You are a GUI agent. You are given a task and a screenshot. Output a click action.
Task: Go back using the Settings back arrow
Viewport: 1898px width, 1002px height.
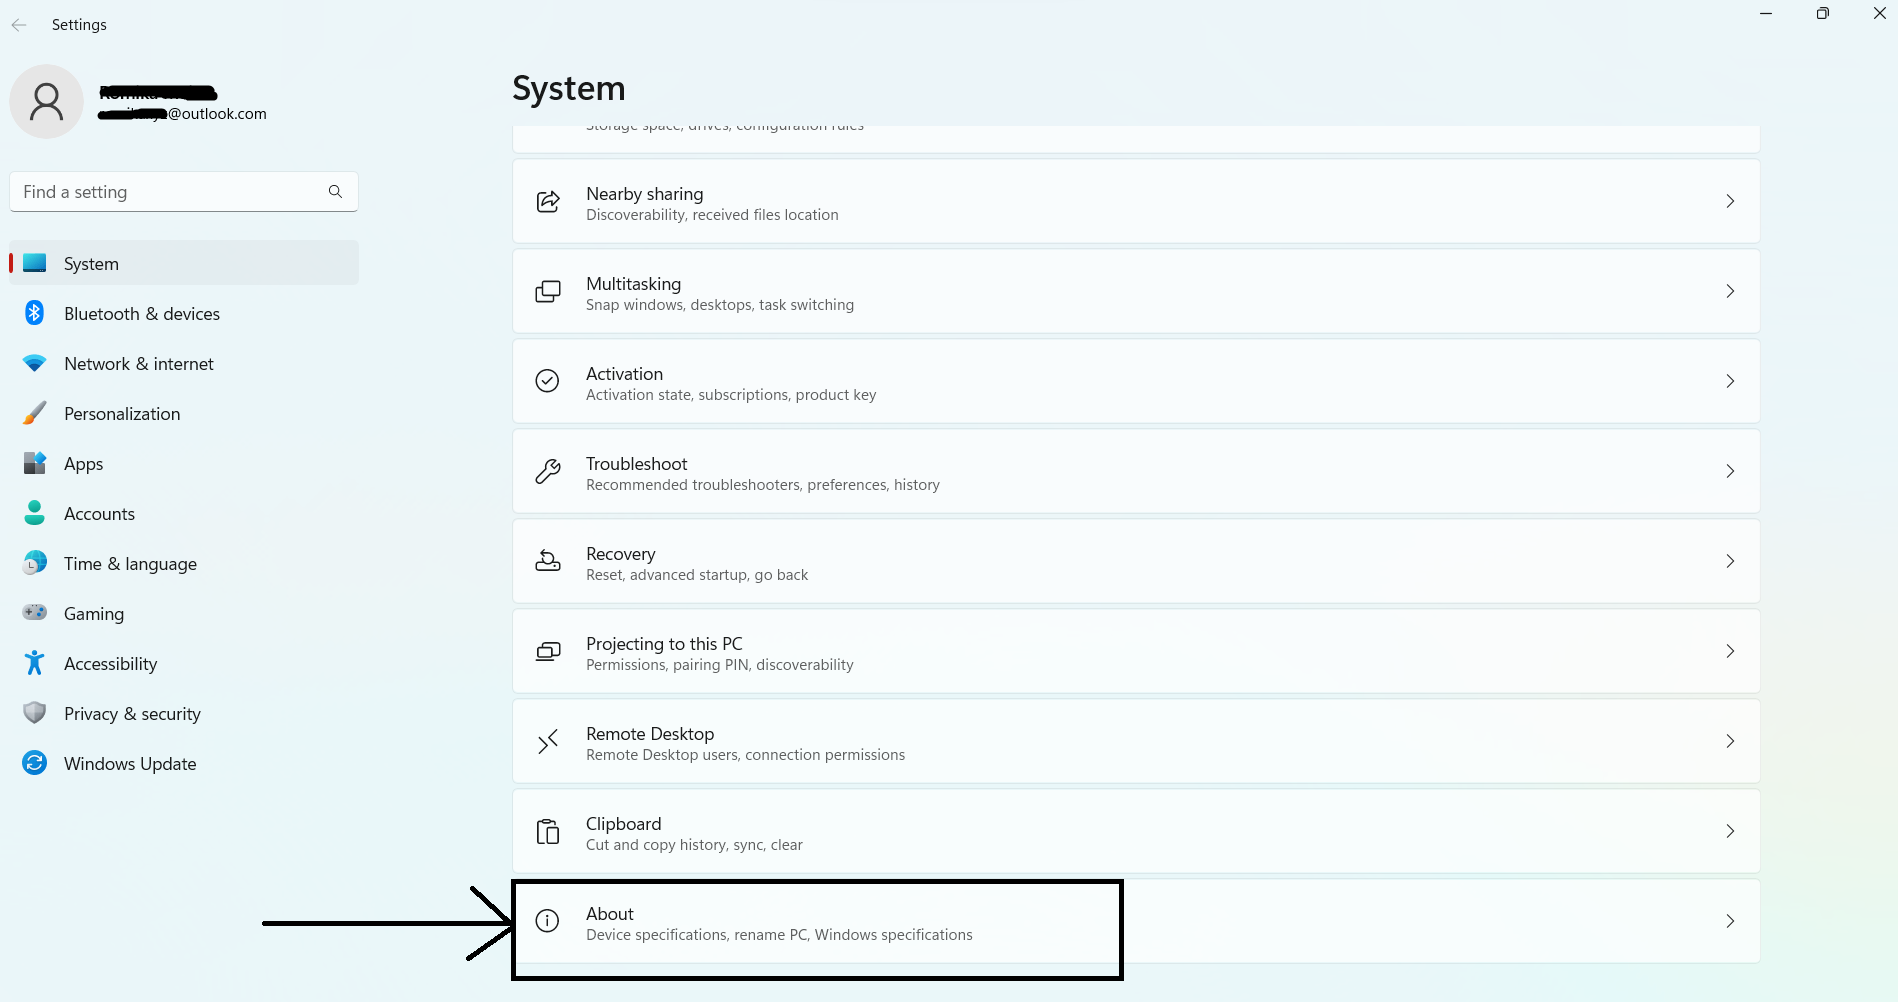[19, 25]
